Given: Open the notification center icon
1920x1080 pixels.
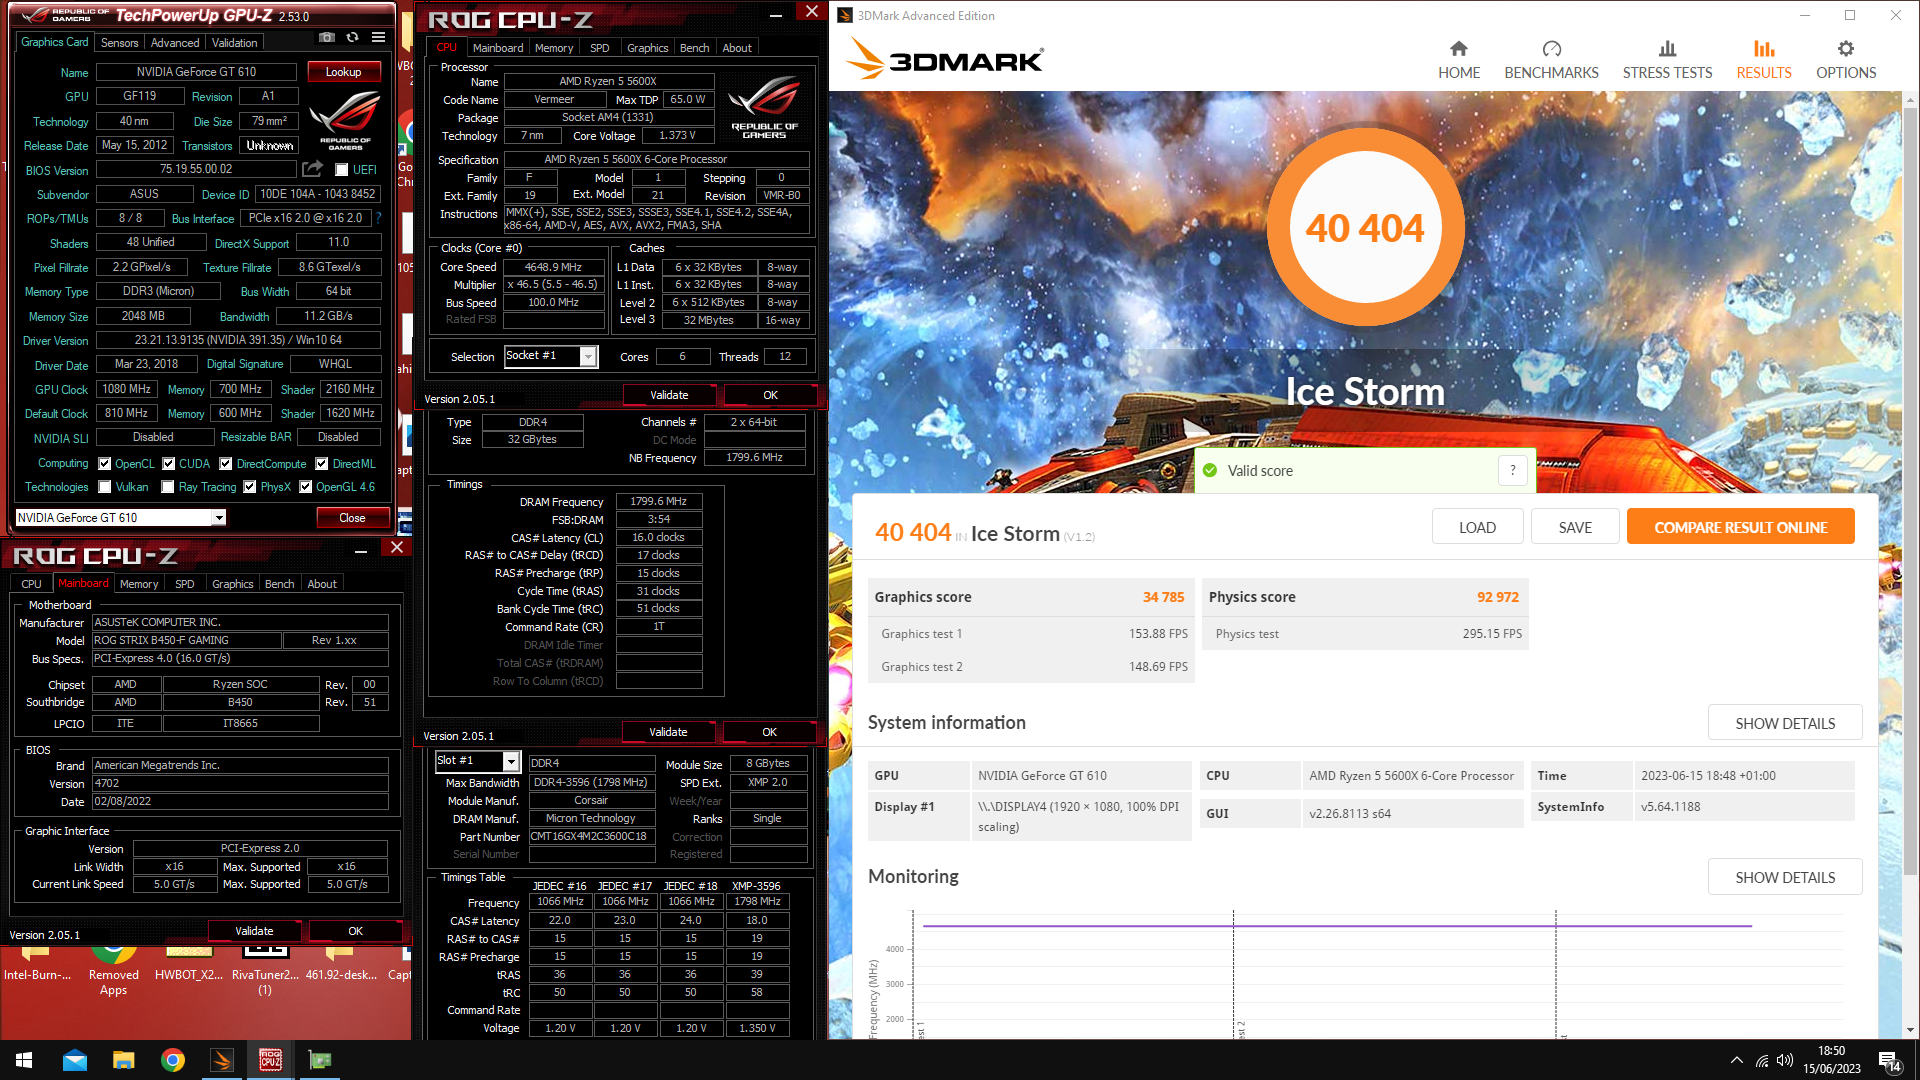Looking at the screenshot, I should (1890, 1061).
